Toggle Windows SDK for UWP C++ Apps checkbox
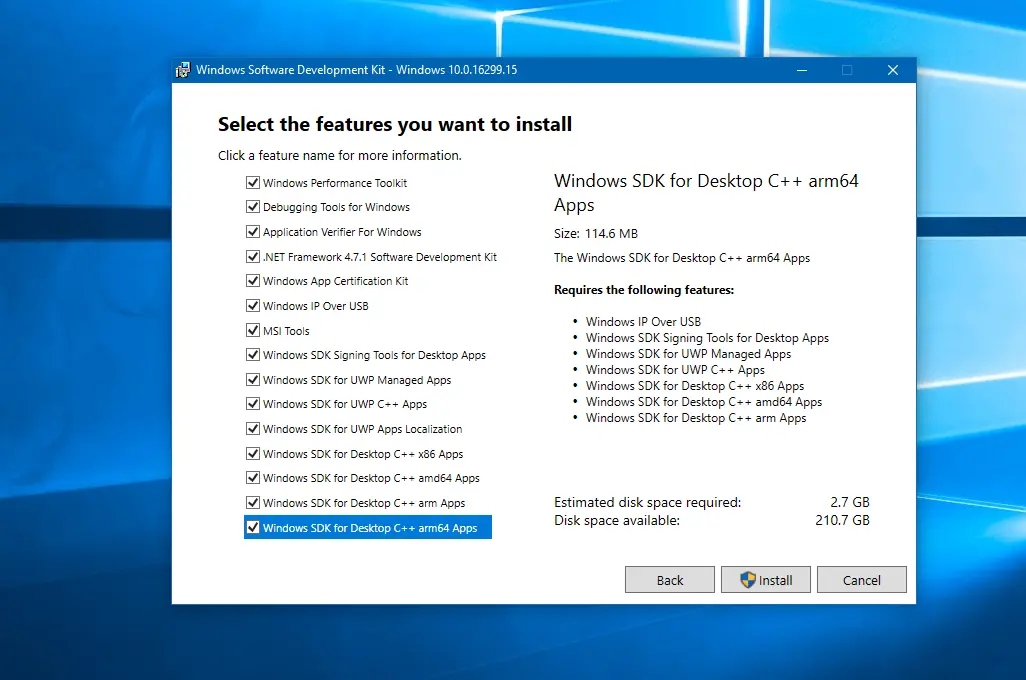This screenshot has width=1026, height=680. coord(253,404)
